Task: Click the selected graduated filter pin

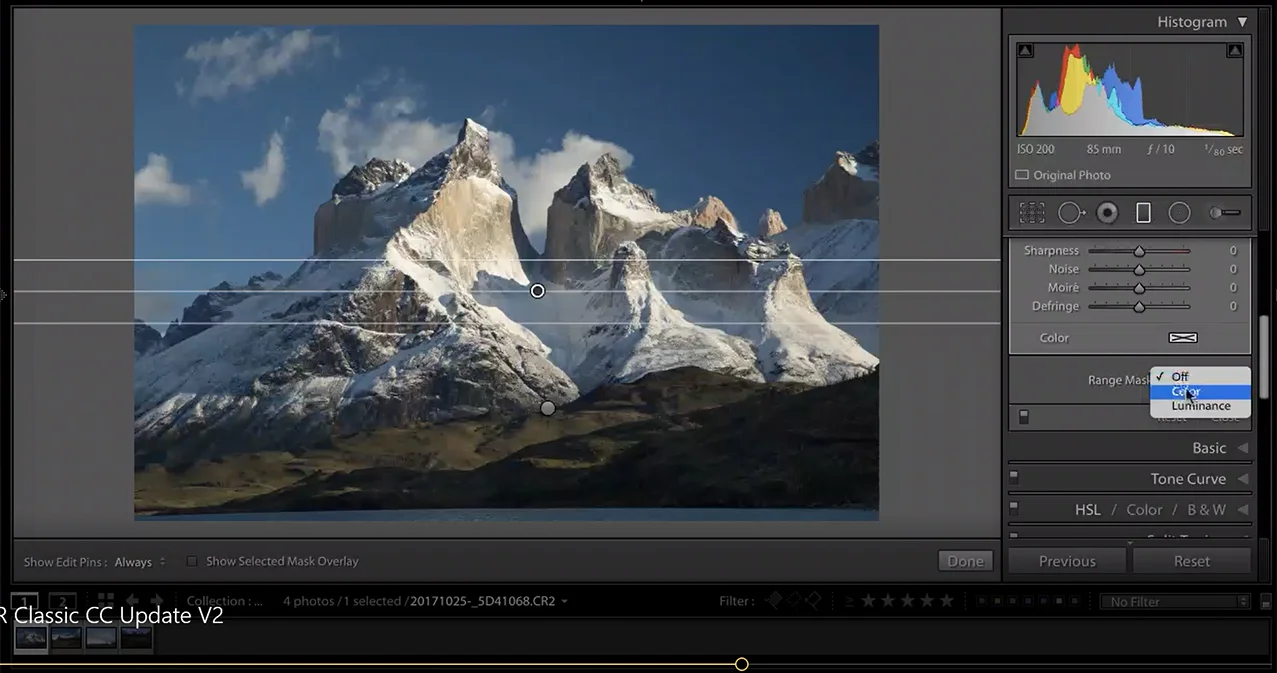Action: coord(537,291)
